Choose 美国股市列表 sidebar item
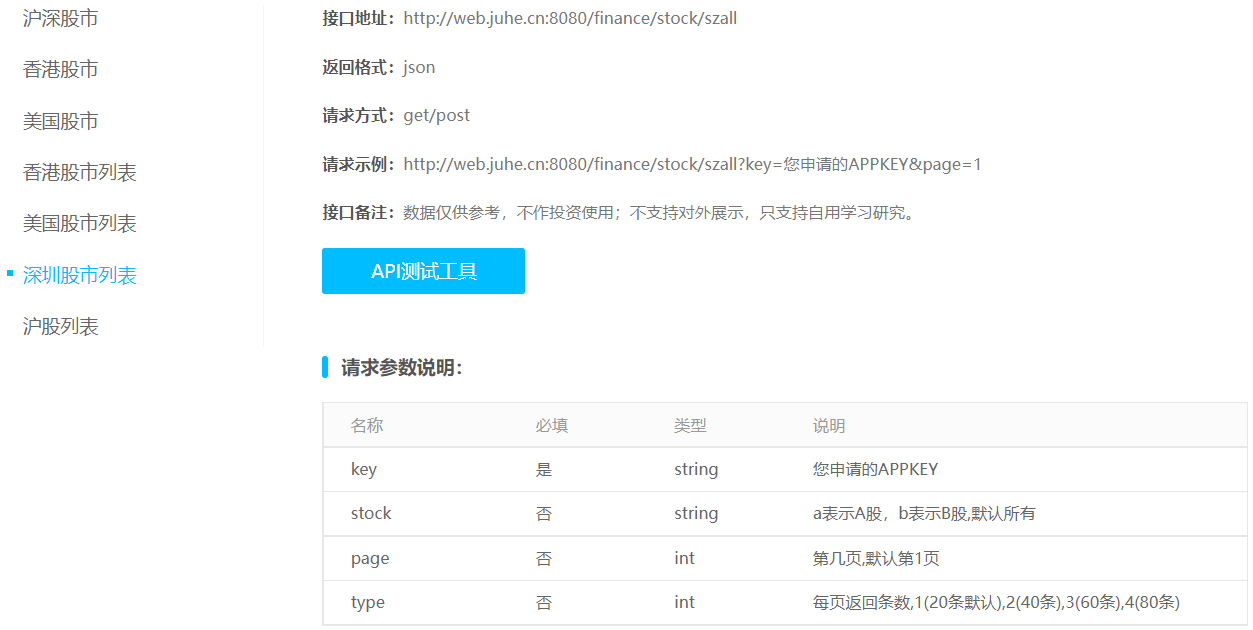 tap(80, 223)
